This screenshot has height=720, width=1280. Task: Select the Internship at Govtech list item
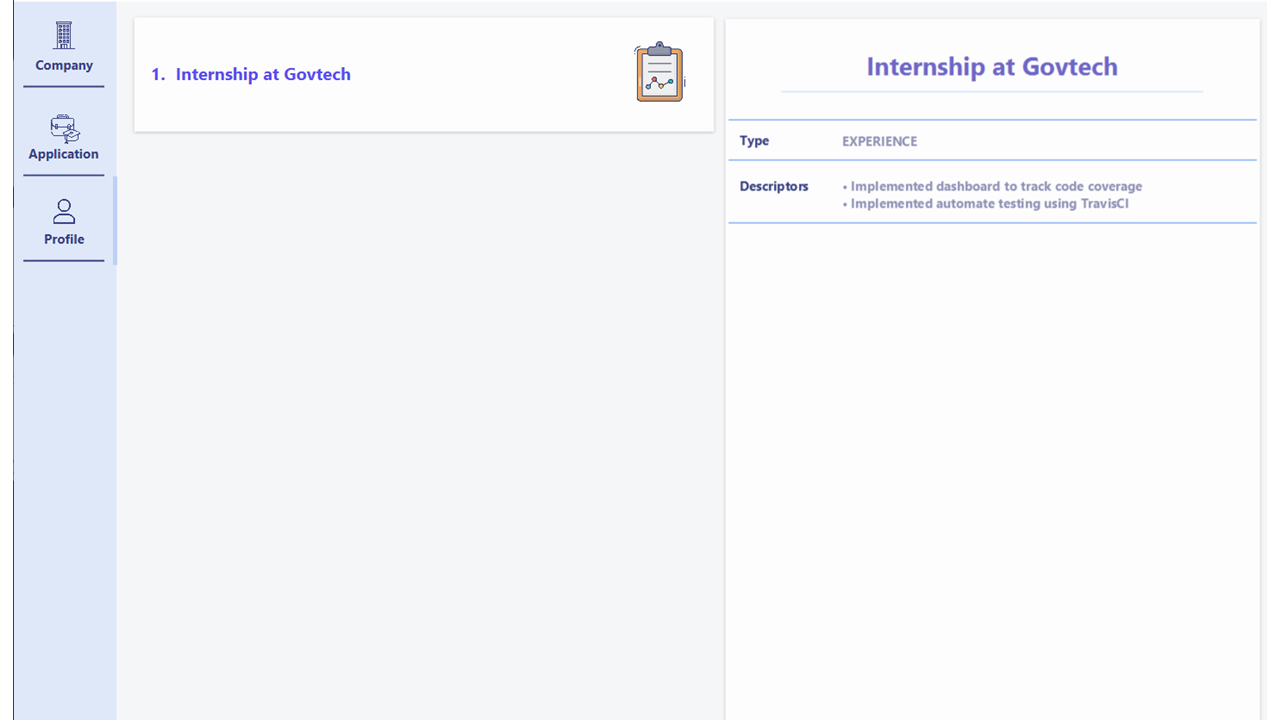click(x=424, y=74)
